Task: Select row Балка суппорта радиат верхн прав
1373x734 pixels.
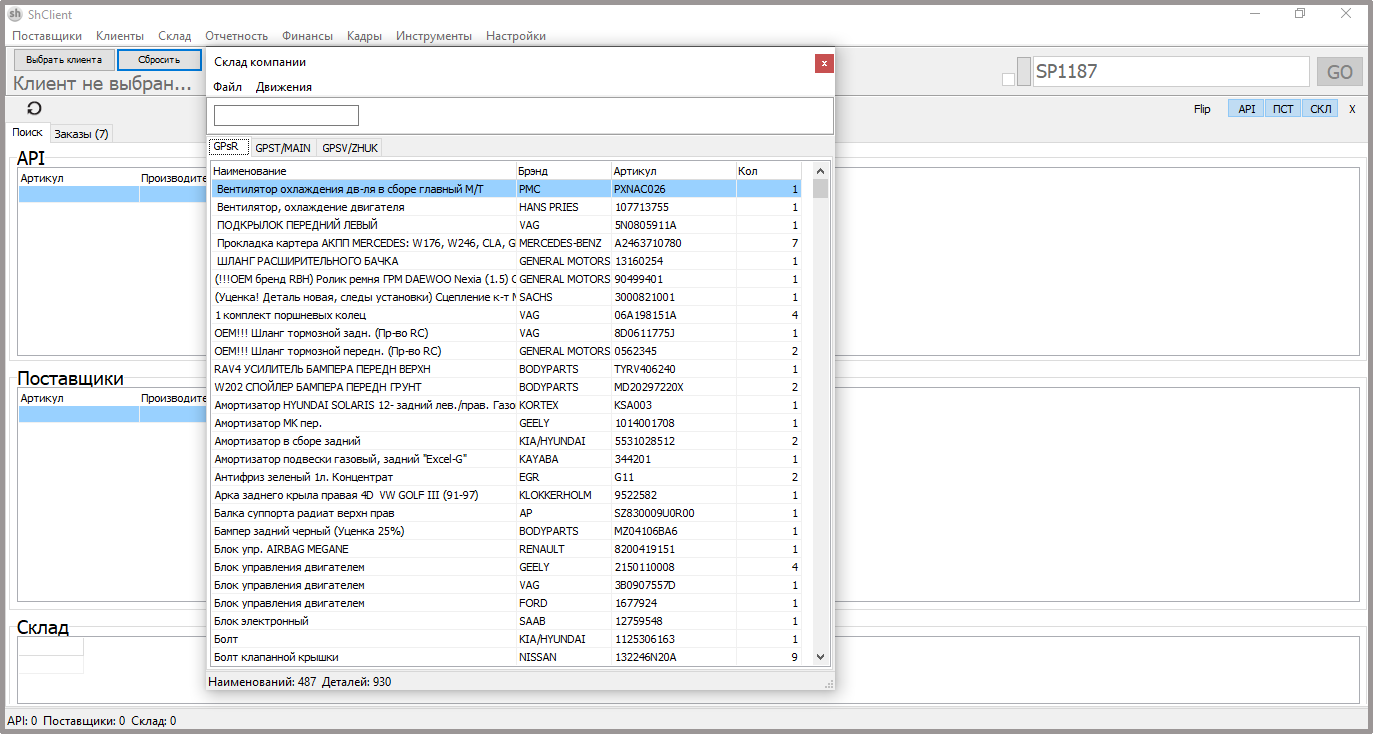Action: (506, 513)
